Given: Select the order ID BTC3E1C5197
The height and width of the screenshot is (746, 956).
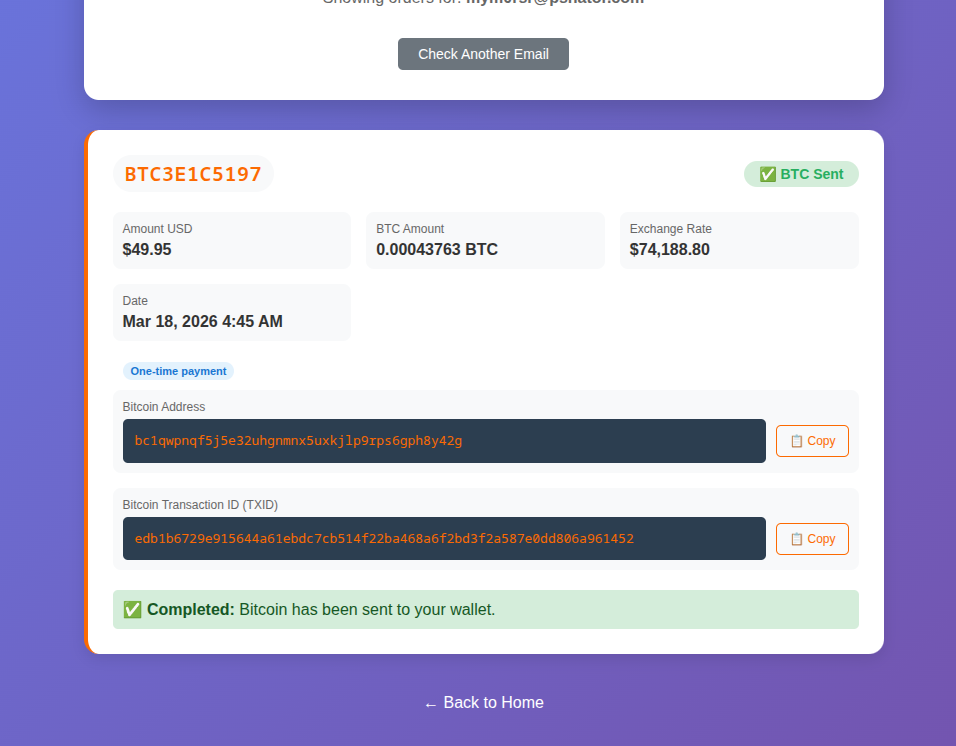Looking at the screenshot, I should [193, 174].
